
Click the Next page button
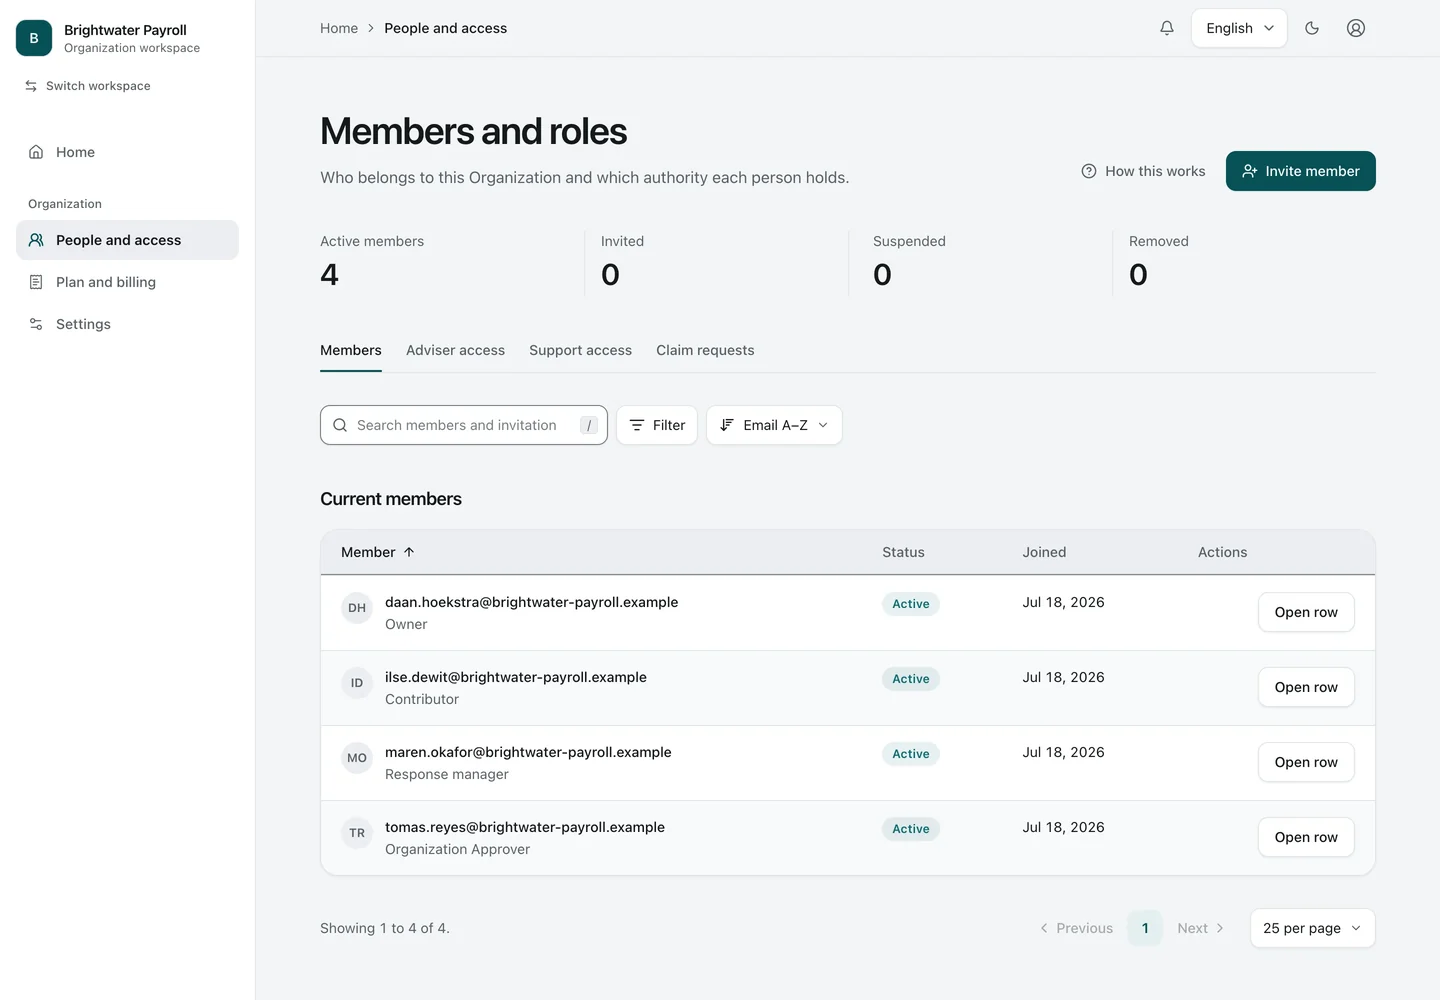[x=1201, y=928]
